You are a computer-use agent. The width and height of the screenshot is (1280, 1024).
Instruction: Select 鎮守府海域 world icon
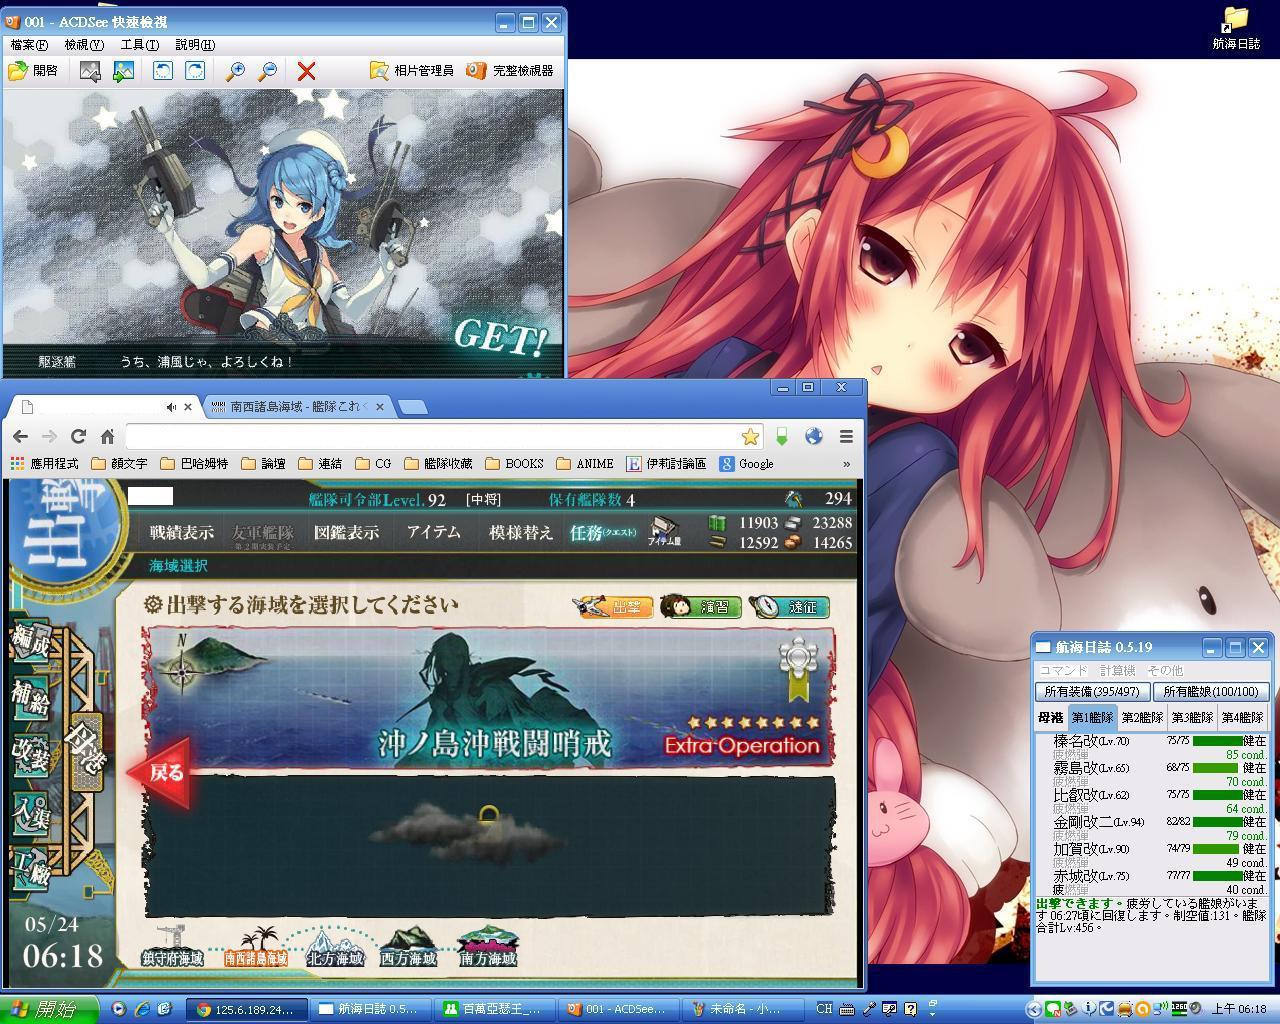[172, 945]
